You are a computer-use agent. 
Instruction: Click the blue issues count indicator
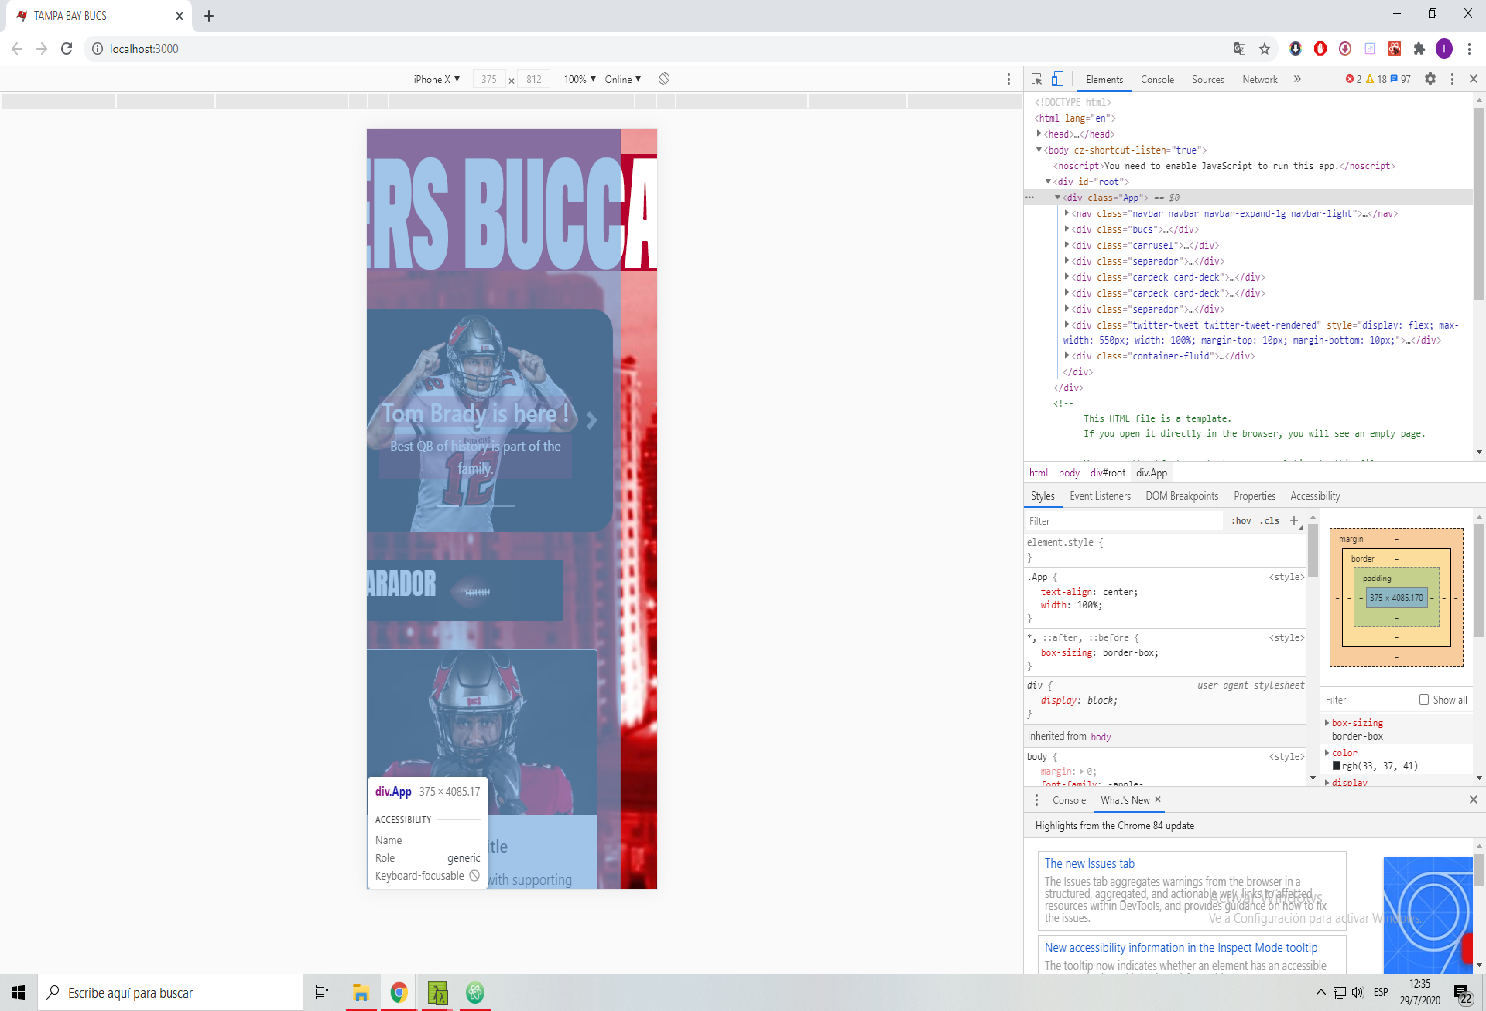point(1401,79)
